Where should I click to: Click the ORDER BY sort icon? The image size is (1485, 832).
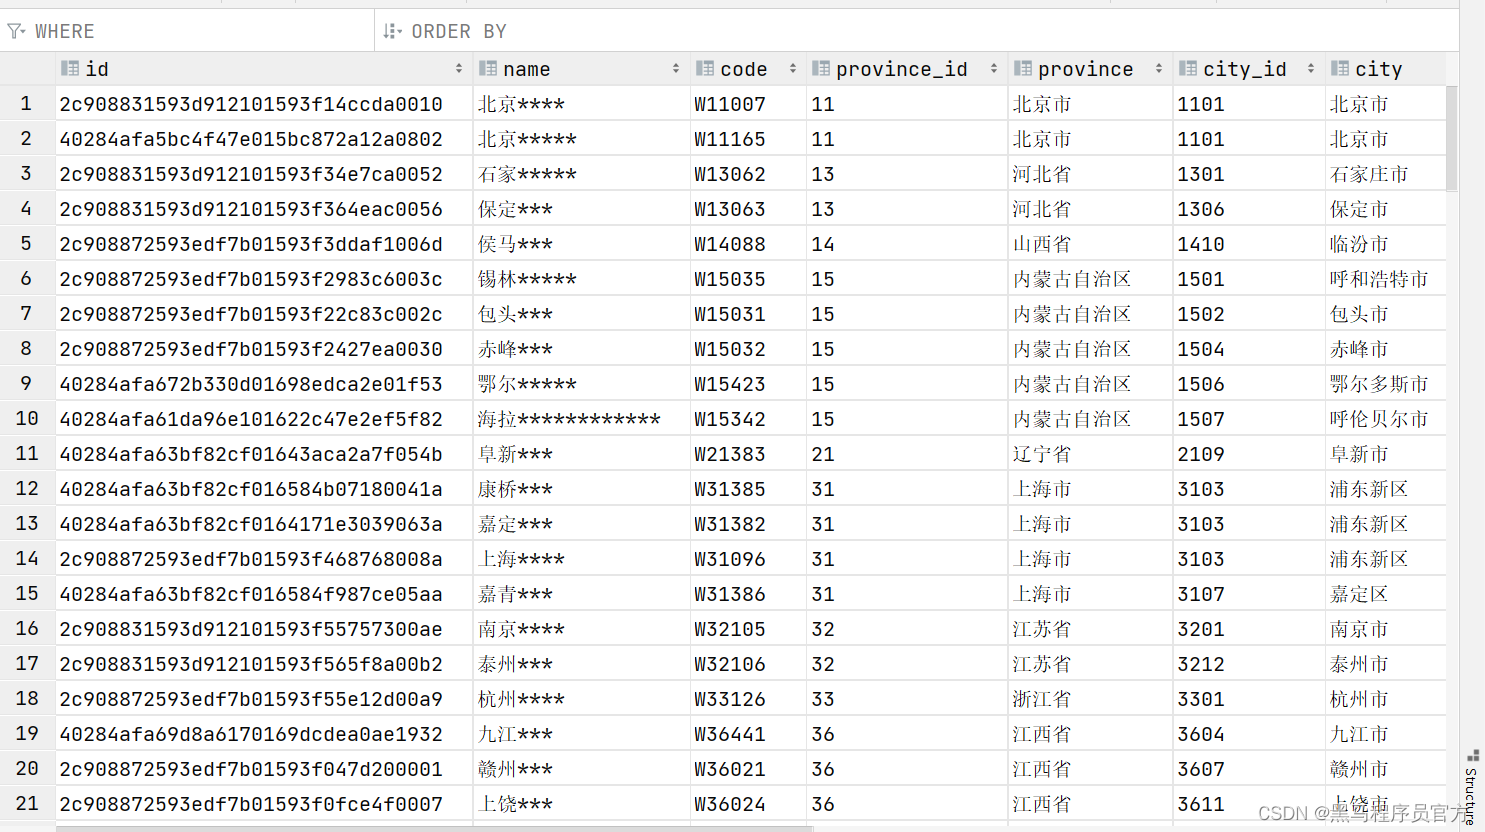[392, 32]
